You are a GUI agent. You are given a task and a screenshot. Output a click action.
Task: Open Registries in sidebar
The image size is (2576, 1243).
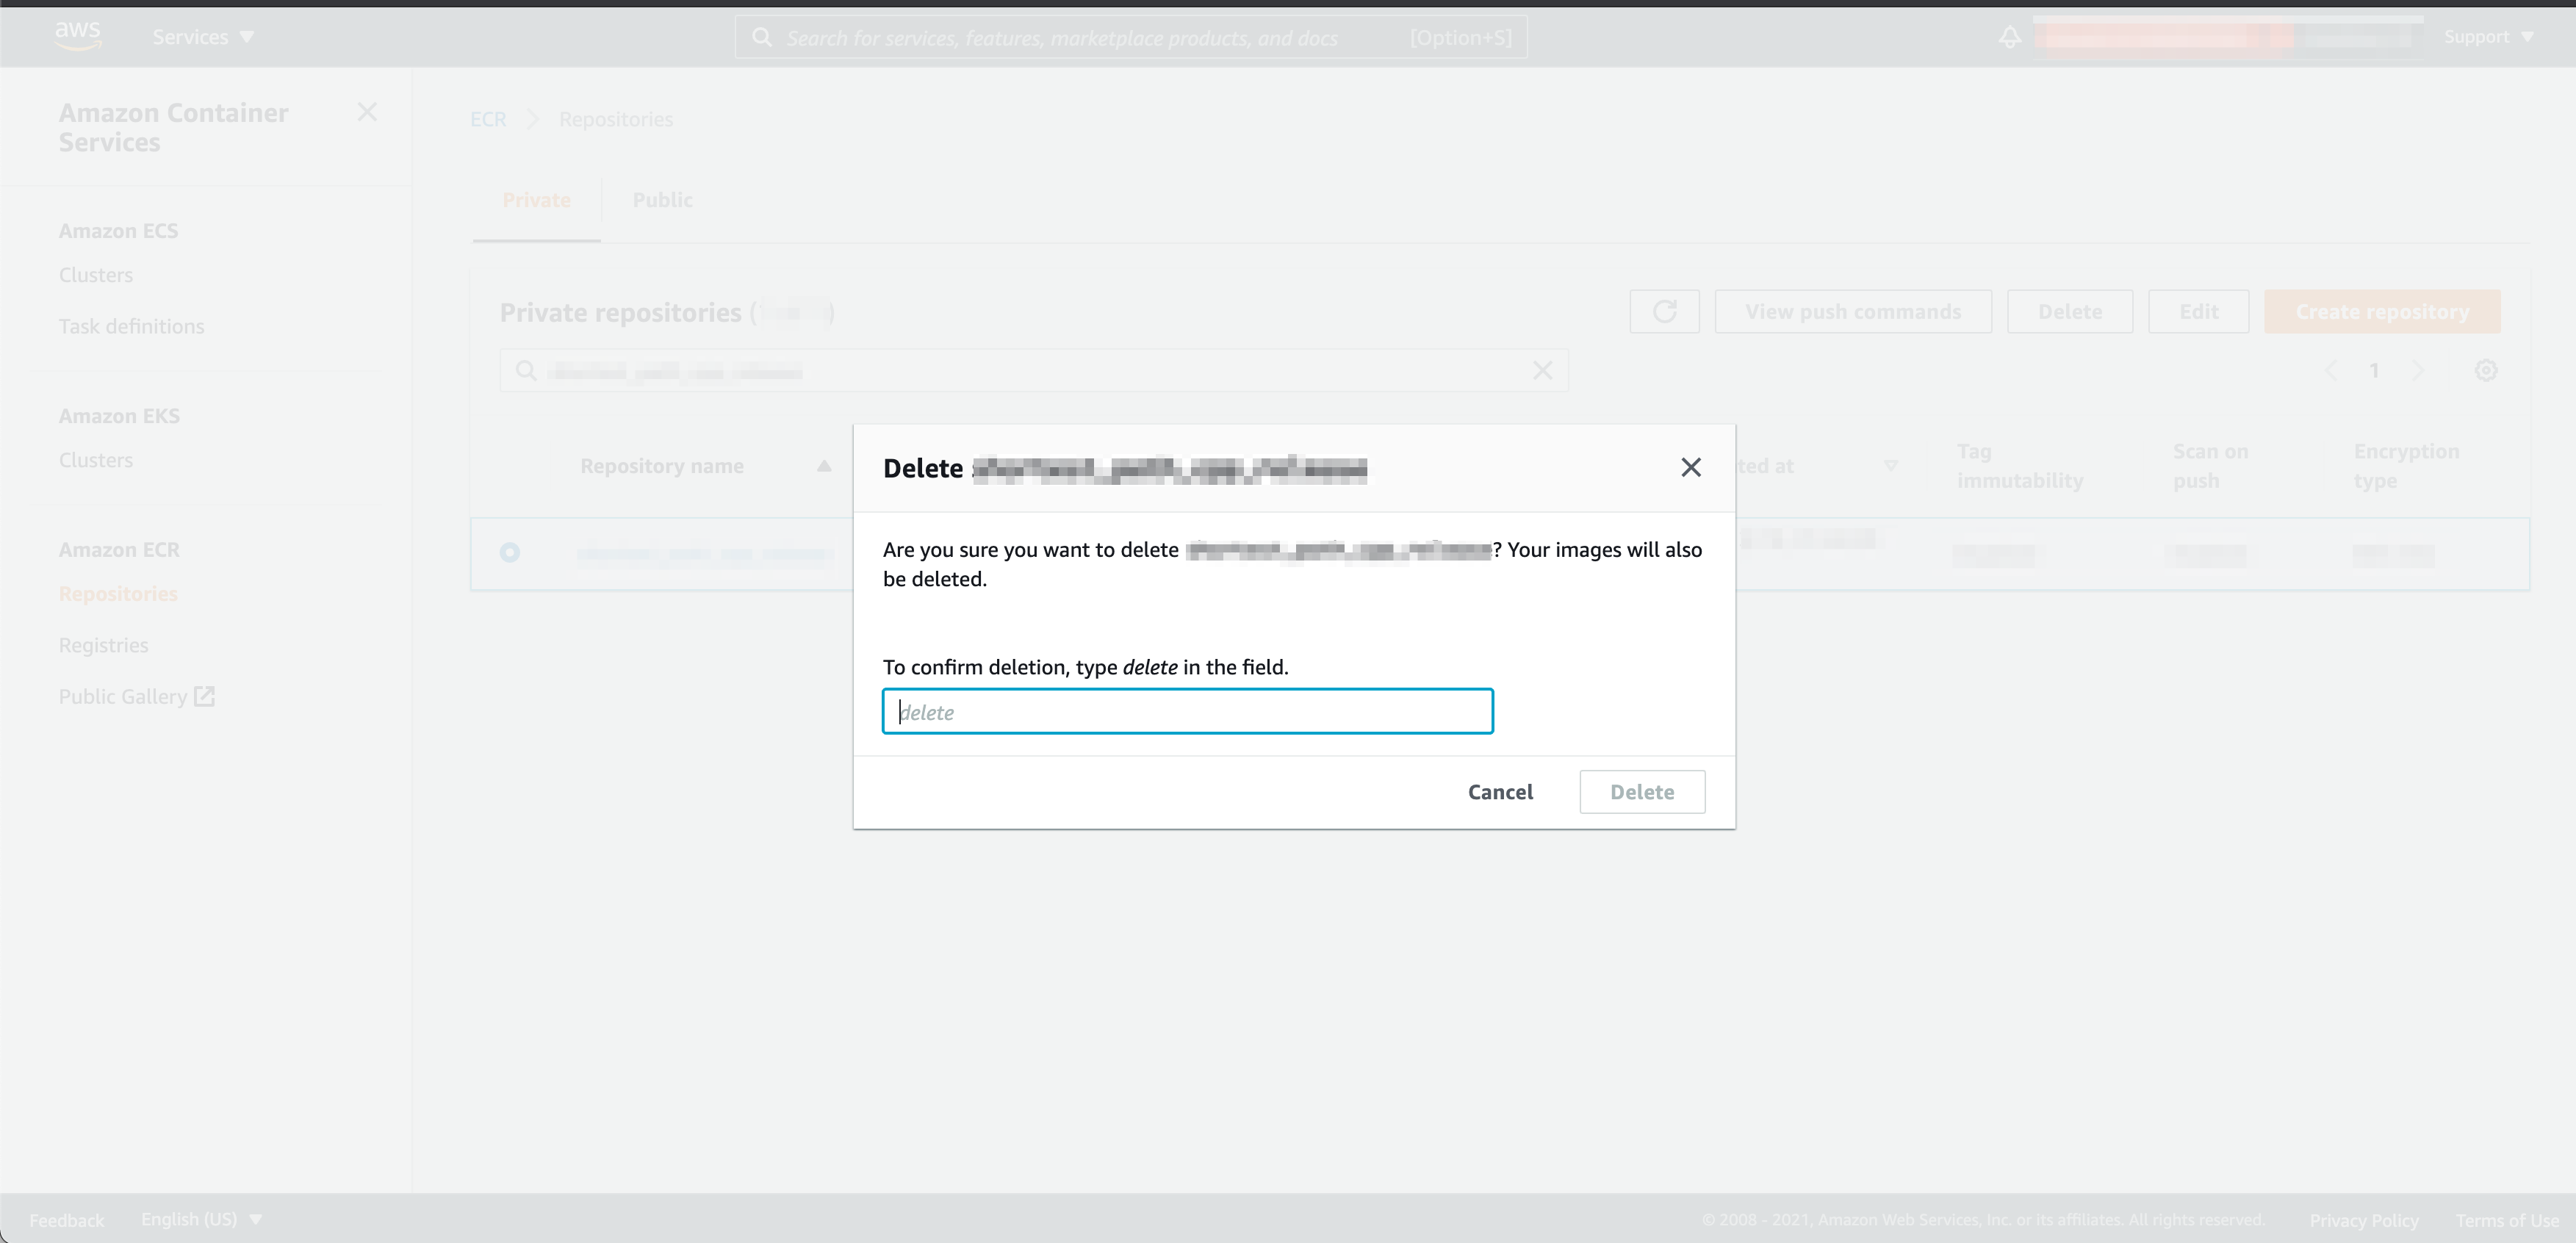tap(103, 645)
